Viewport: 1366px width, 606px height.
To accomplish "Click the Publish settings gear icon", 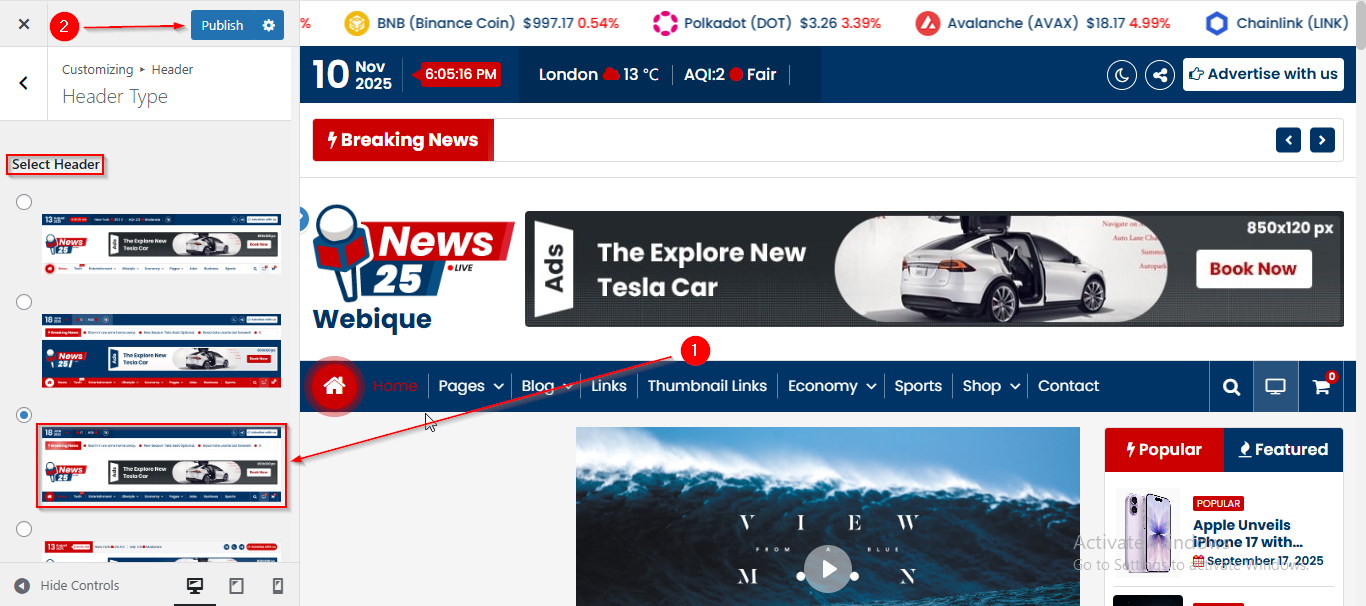I will pyautogui.click(x=268, y=25).
